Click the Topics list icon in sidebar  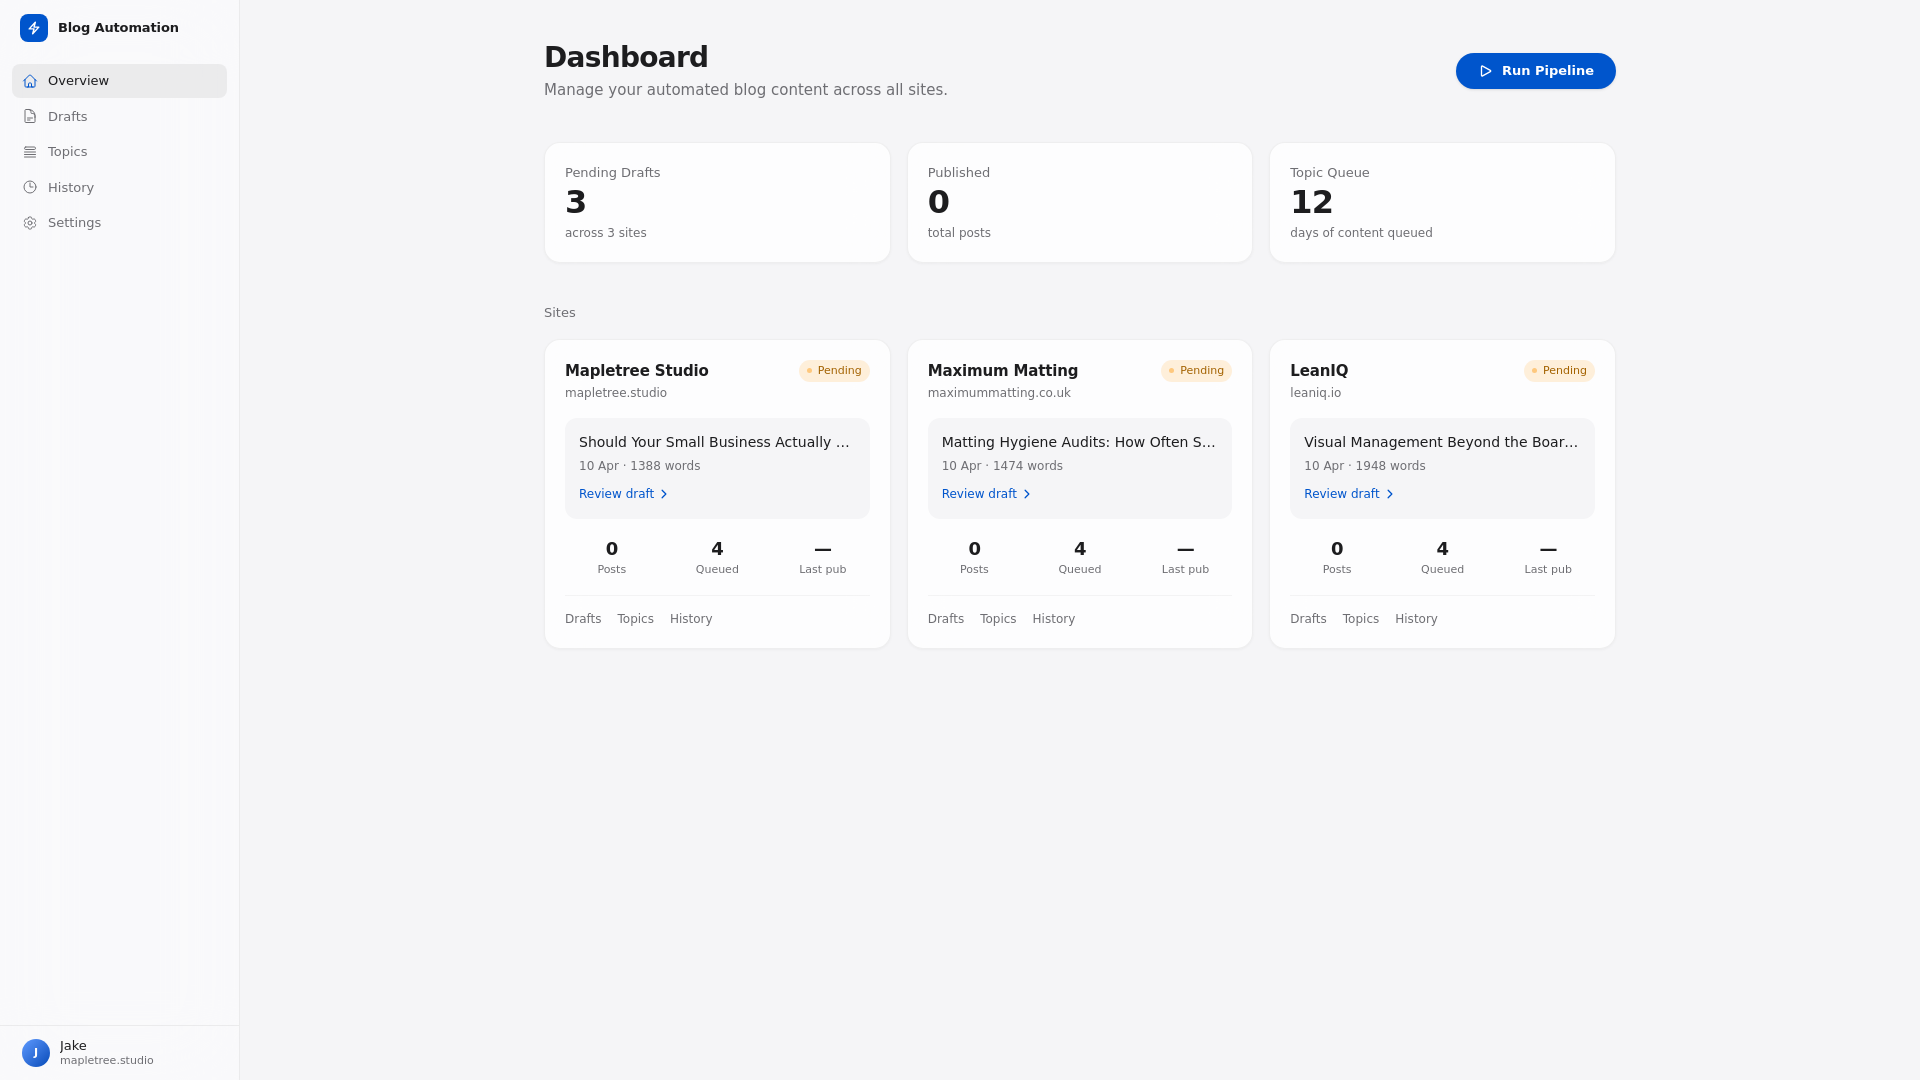(30, 152)
